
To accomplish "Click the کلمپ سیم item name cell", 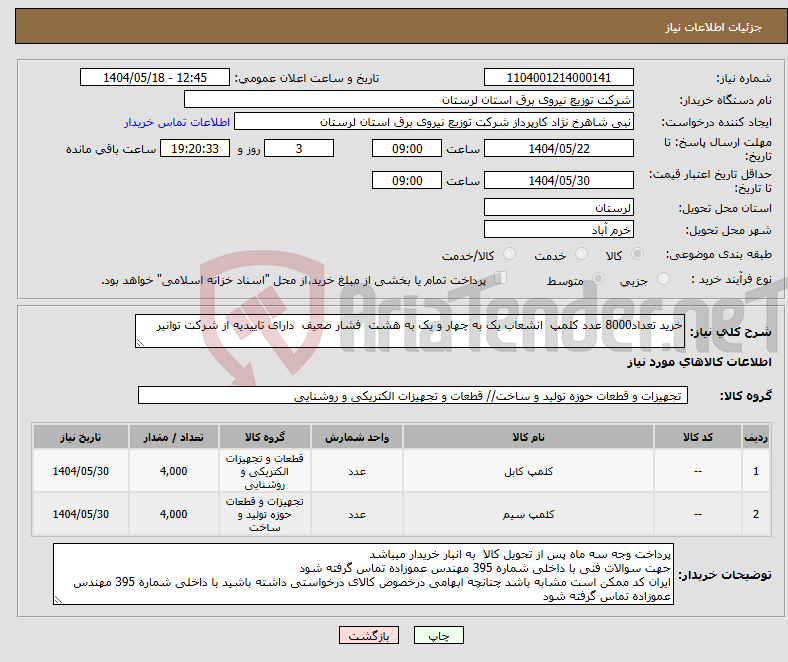I will click(528, 514).
